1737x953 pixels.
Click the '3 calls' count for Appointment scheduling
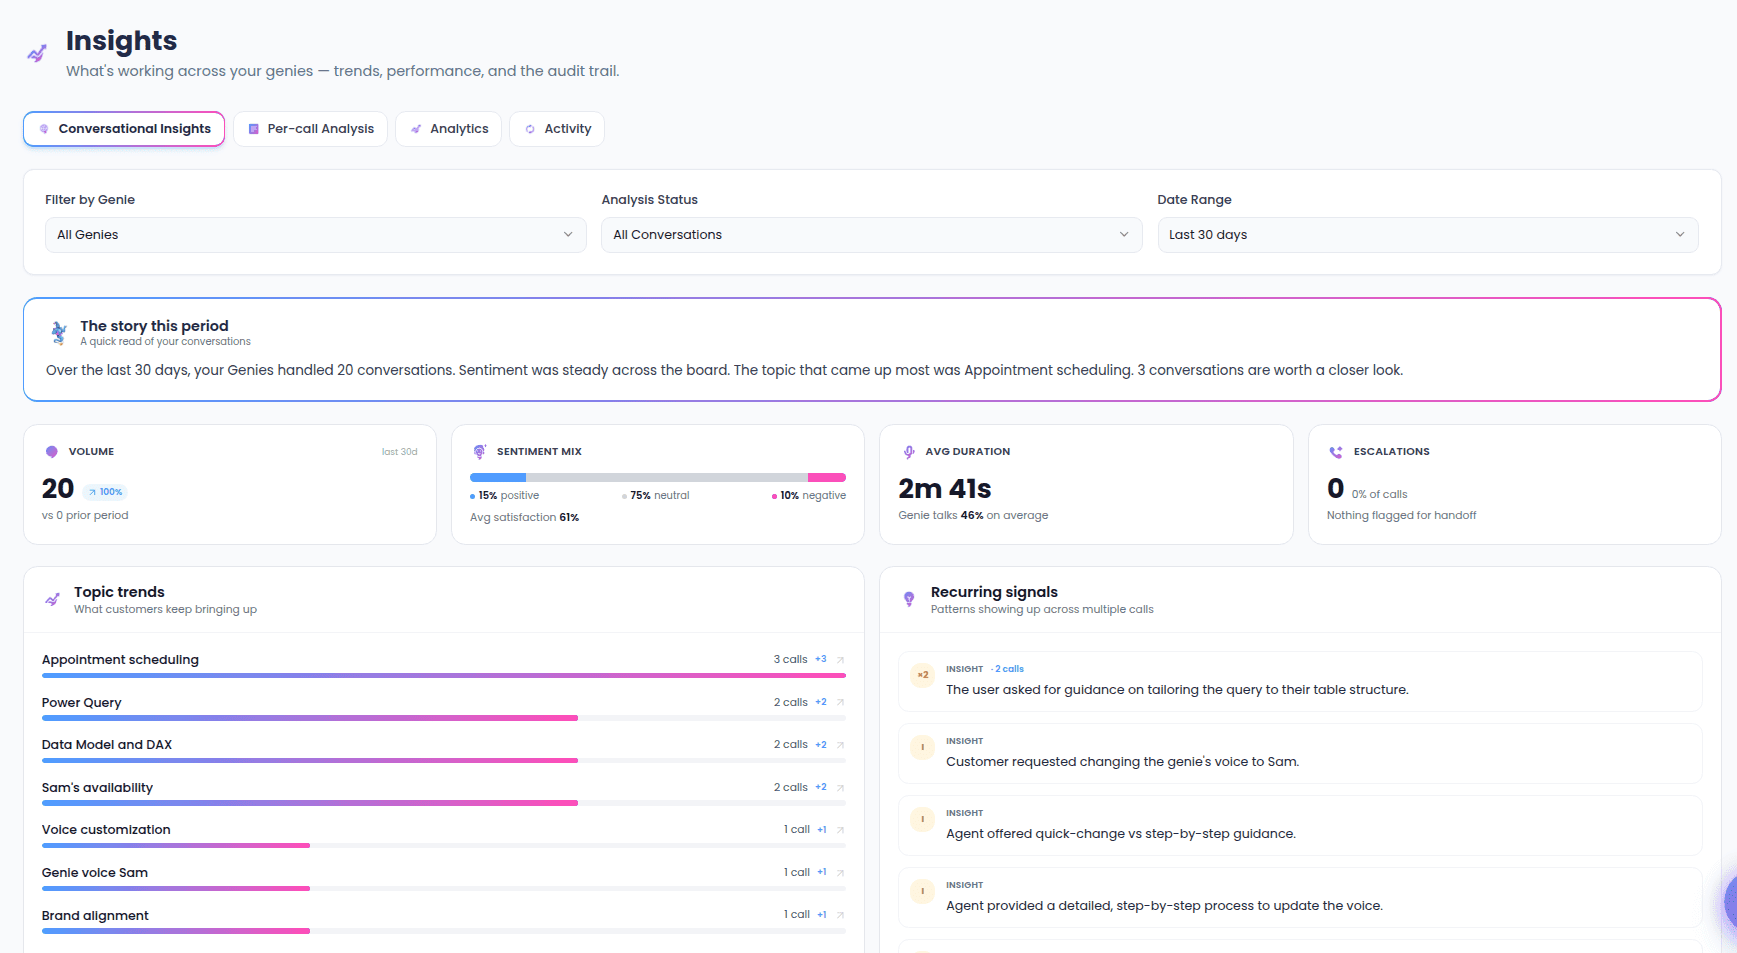[x=790, y=660]
